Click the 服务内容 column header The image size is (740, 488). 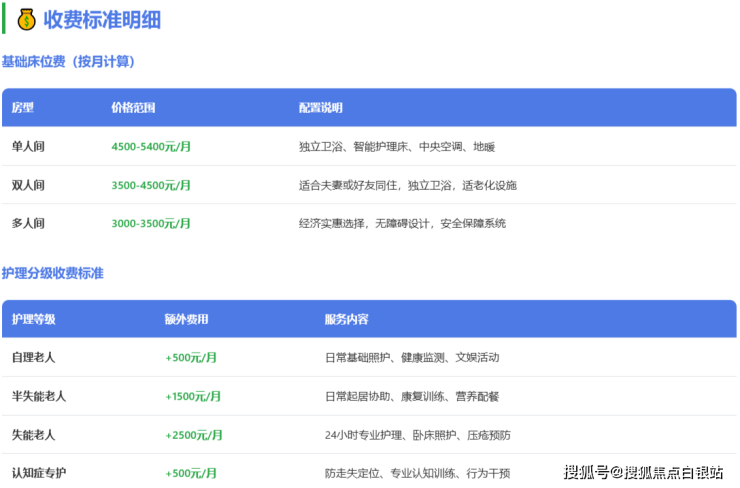(346, 320)
